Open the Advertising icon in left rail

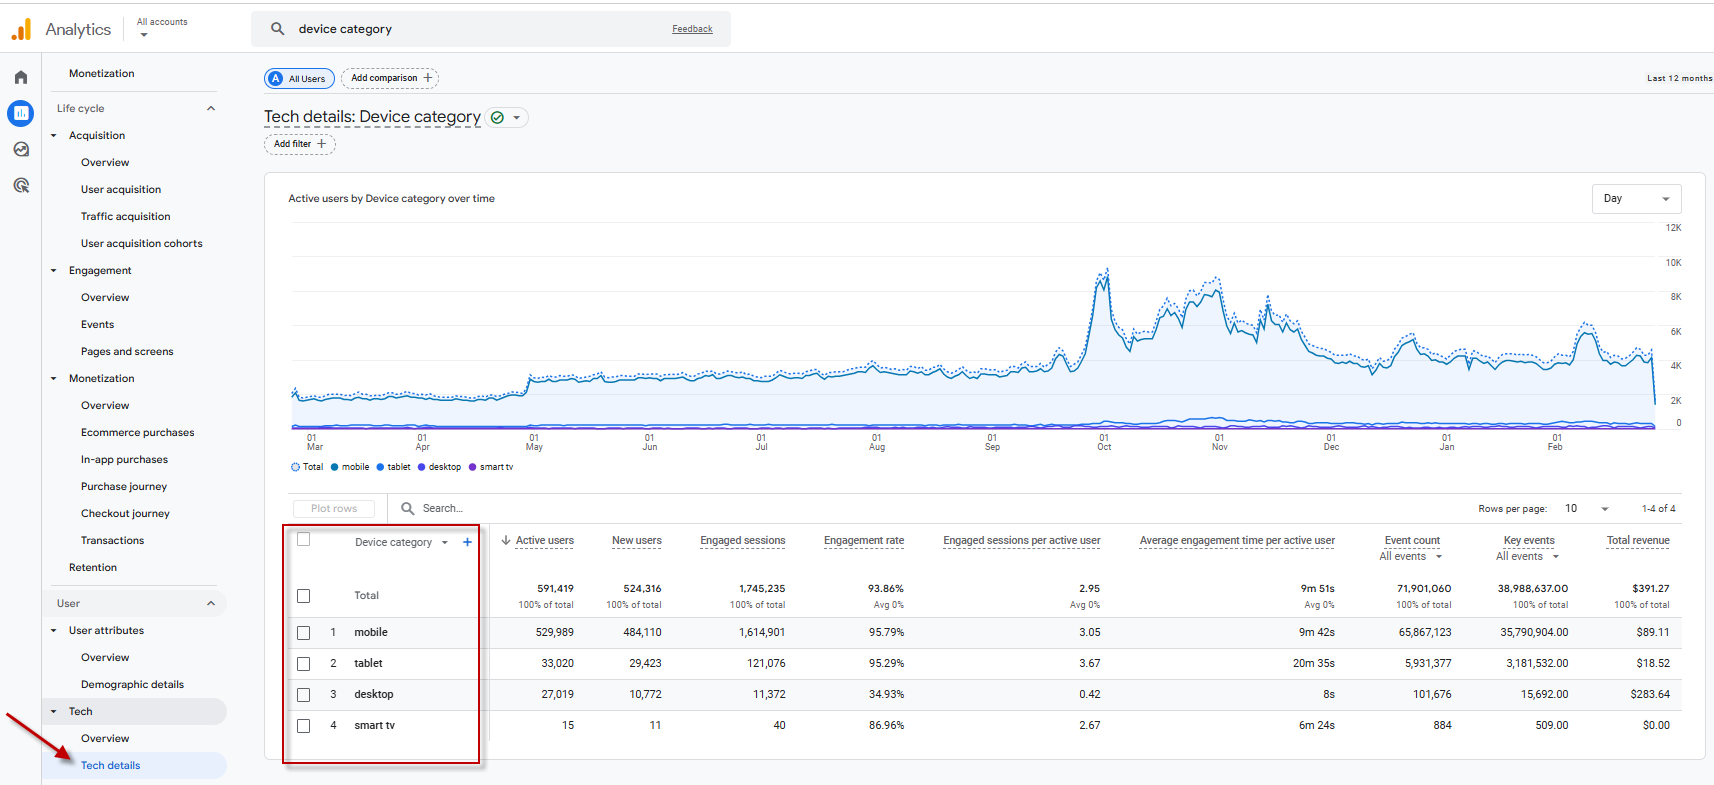(21, 185)
